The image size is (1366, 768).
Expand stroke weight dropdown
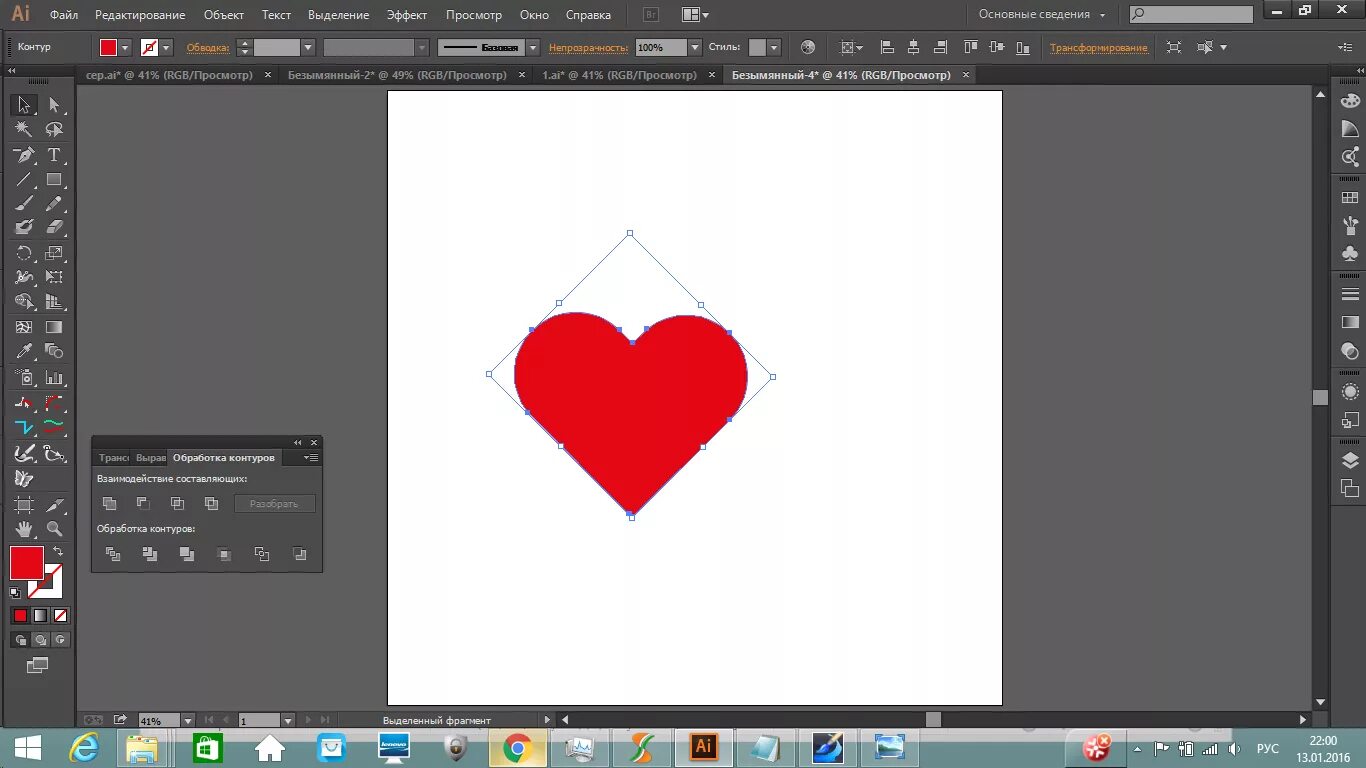click(x=308, y=47)
